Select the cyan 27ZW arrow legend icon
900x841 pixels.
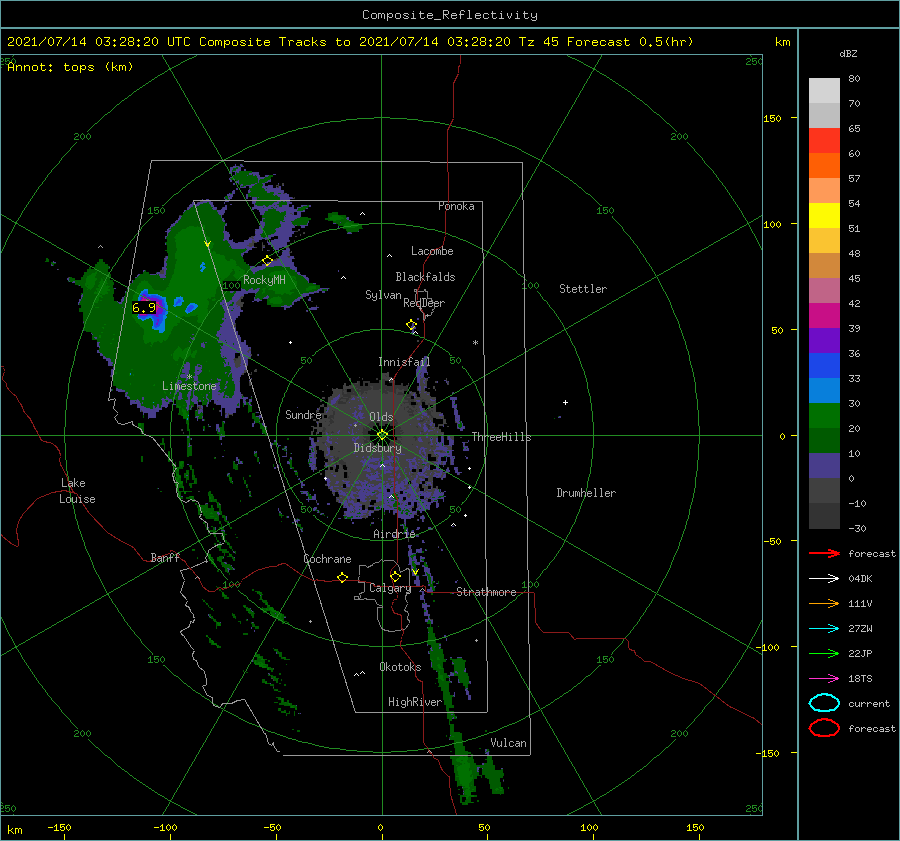coord(824,629)
